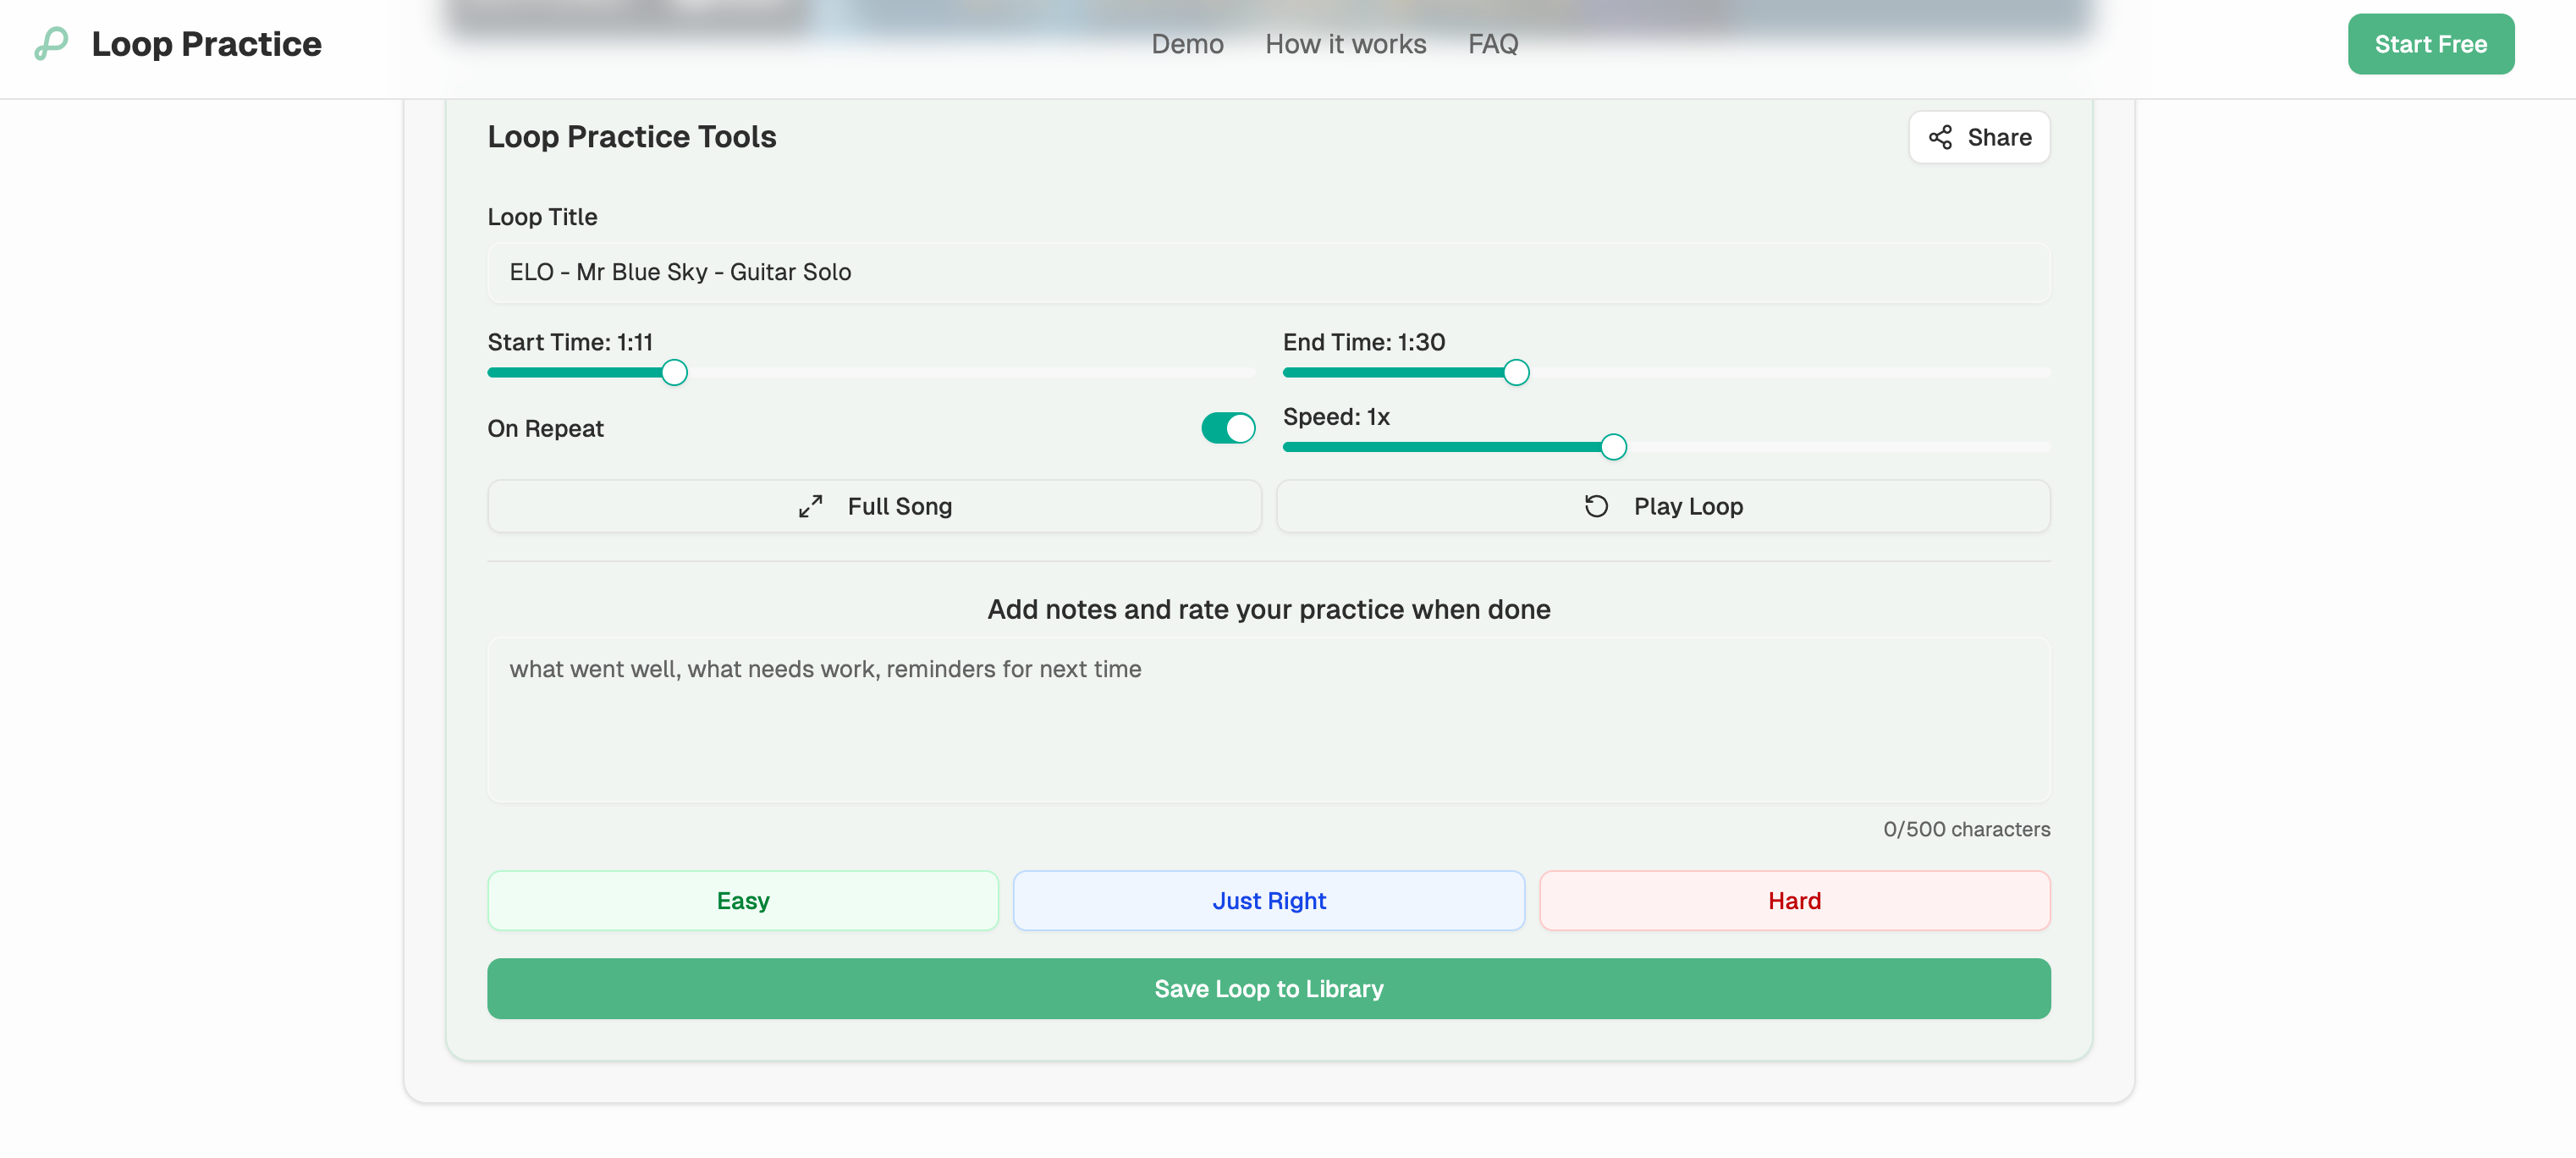Click the Speed slider handle
Screen dimensions: 2576x1158
(1612, 447)
